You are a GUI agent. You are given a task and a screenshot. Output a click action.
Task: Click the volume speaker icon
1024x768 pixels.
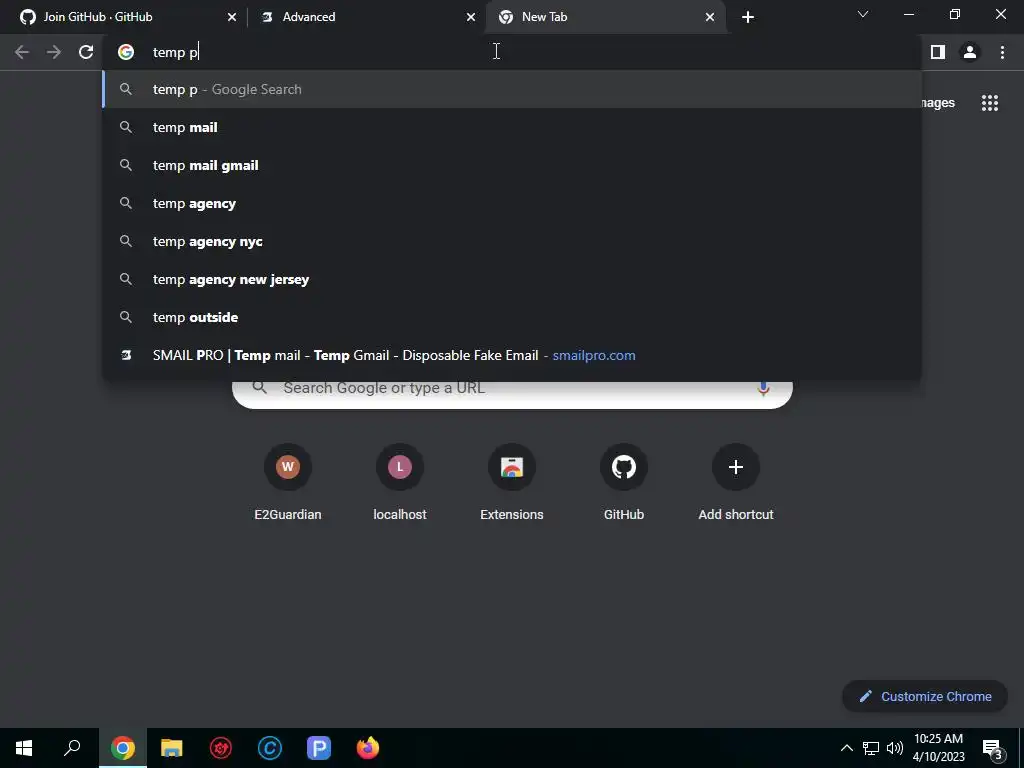895,748
